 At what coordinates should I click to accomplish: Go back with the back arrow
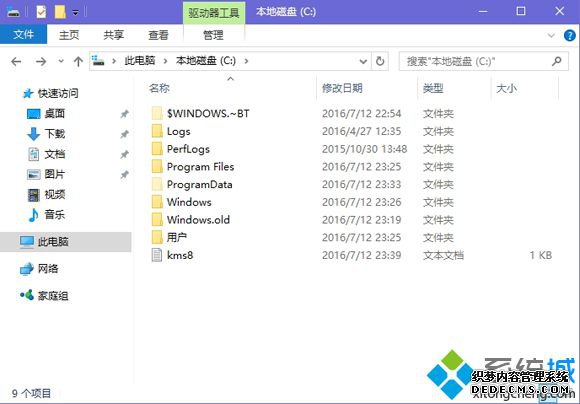point(16,61)
